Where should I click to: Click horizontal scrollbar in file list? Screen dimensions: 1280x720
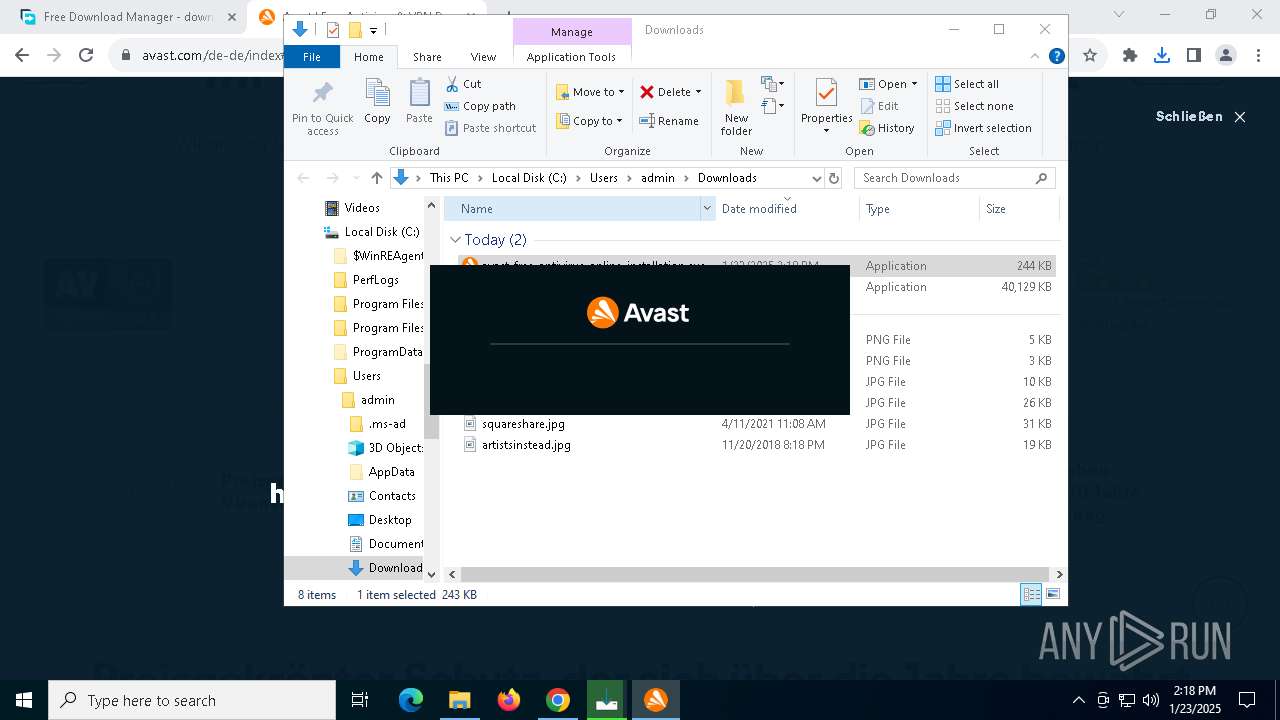click(x=755, y=574)
